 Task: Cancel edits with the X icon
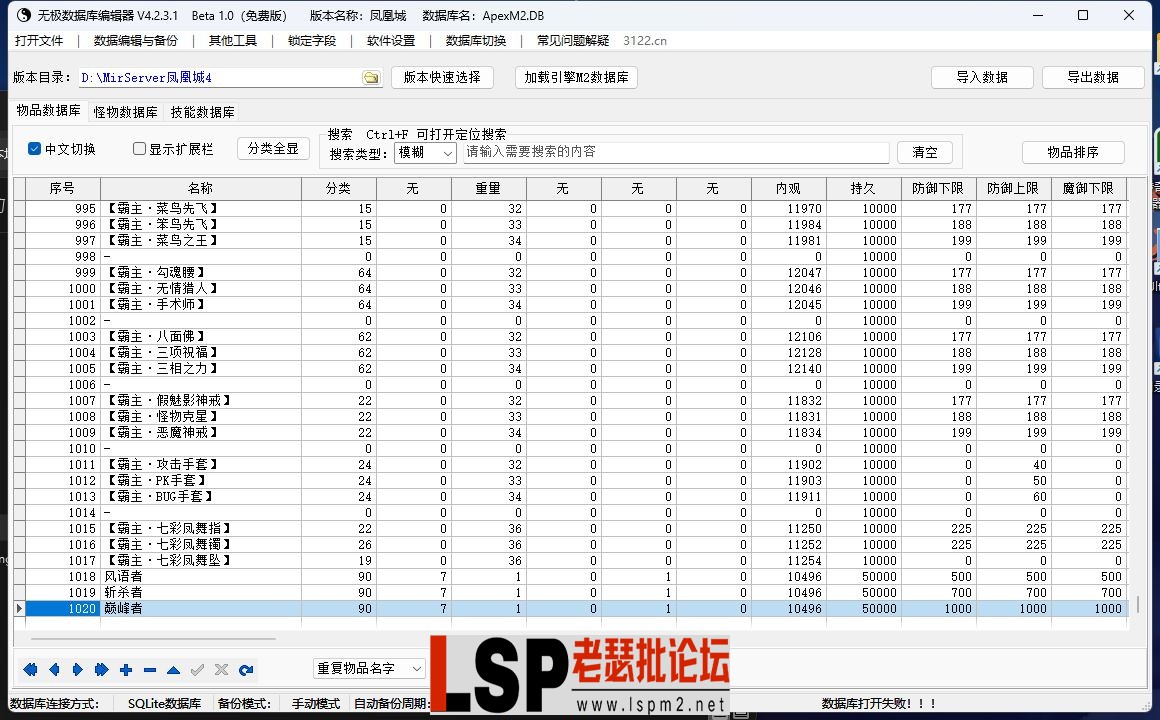pos(222,670)
